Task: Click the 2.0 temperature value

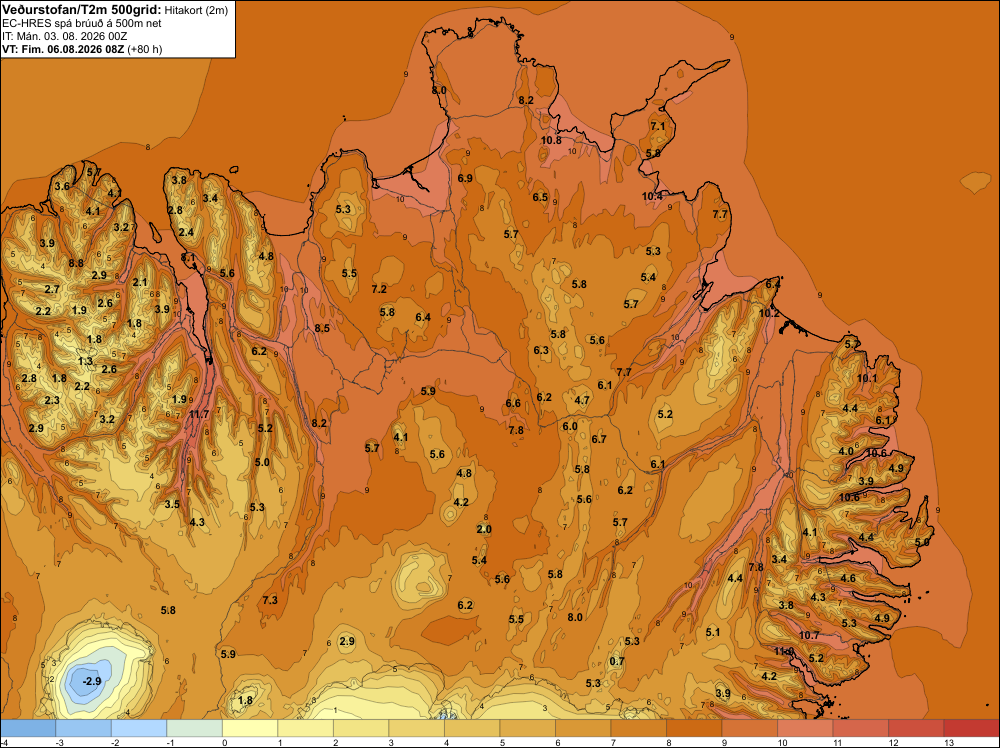Action: point(484,529)
